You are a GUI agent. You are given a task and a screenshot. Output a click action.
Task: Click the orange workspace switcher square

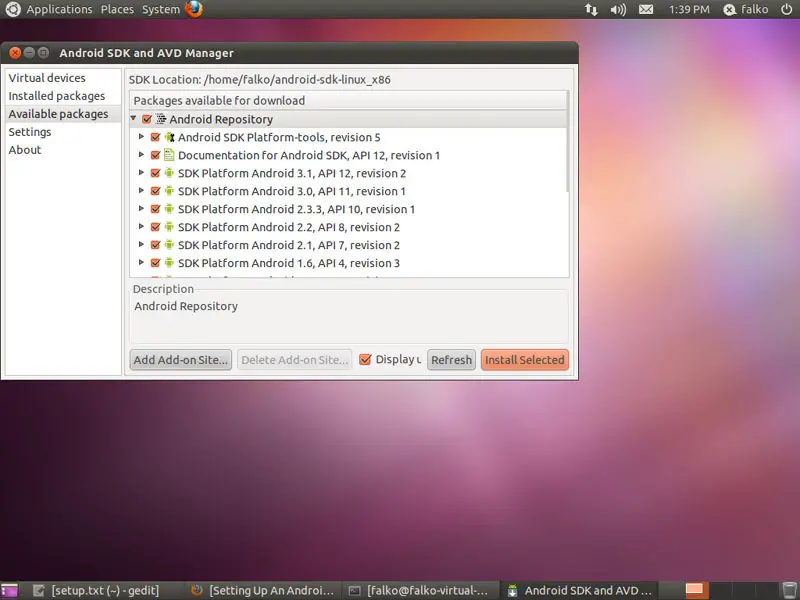[x=694, y=590]
